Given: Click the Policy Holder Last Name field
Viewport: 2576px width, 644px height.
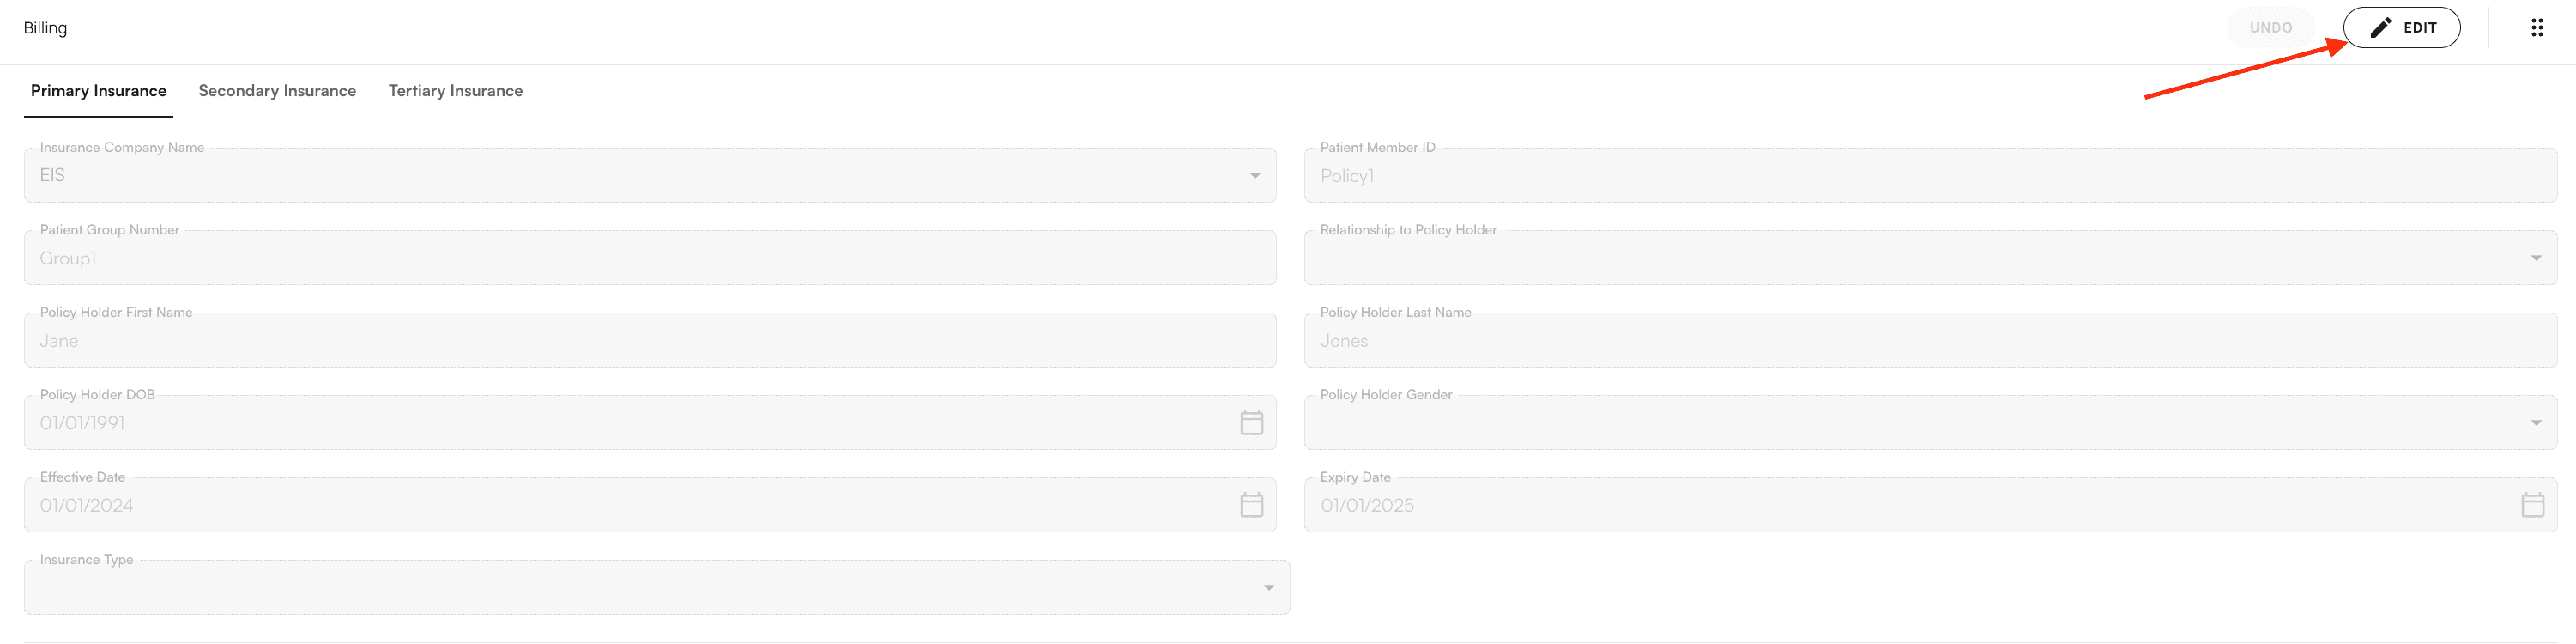Looking at the screenshot, I should tap(1929, 341).
